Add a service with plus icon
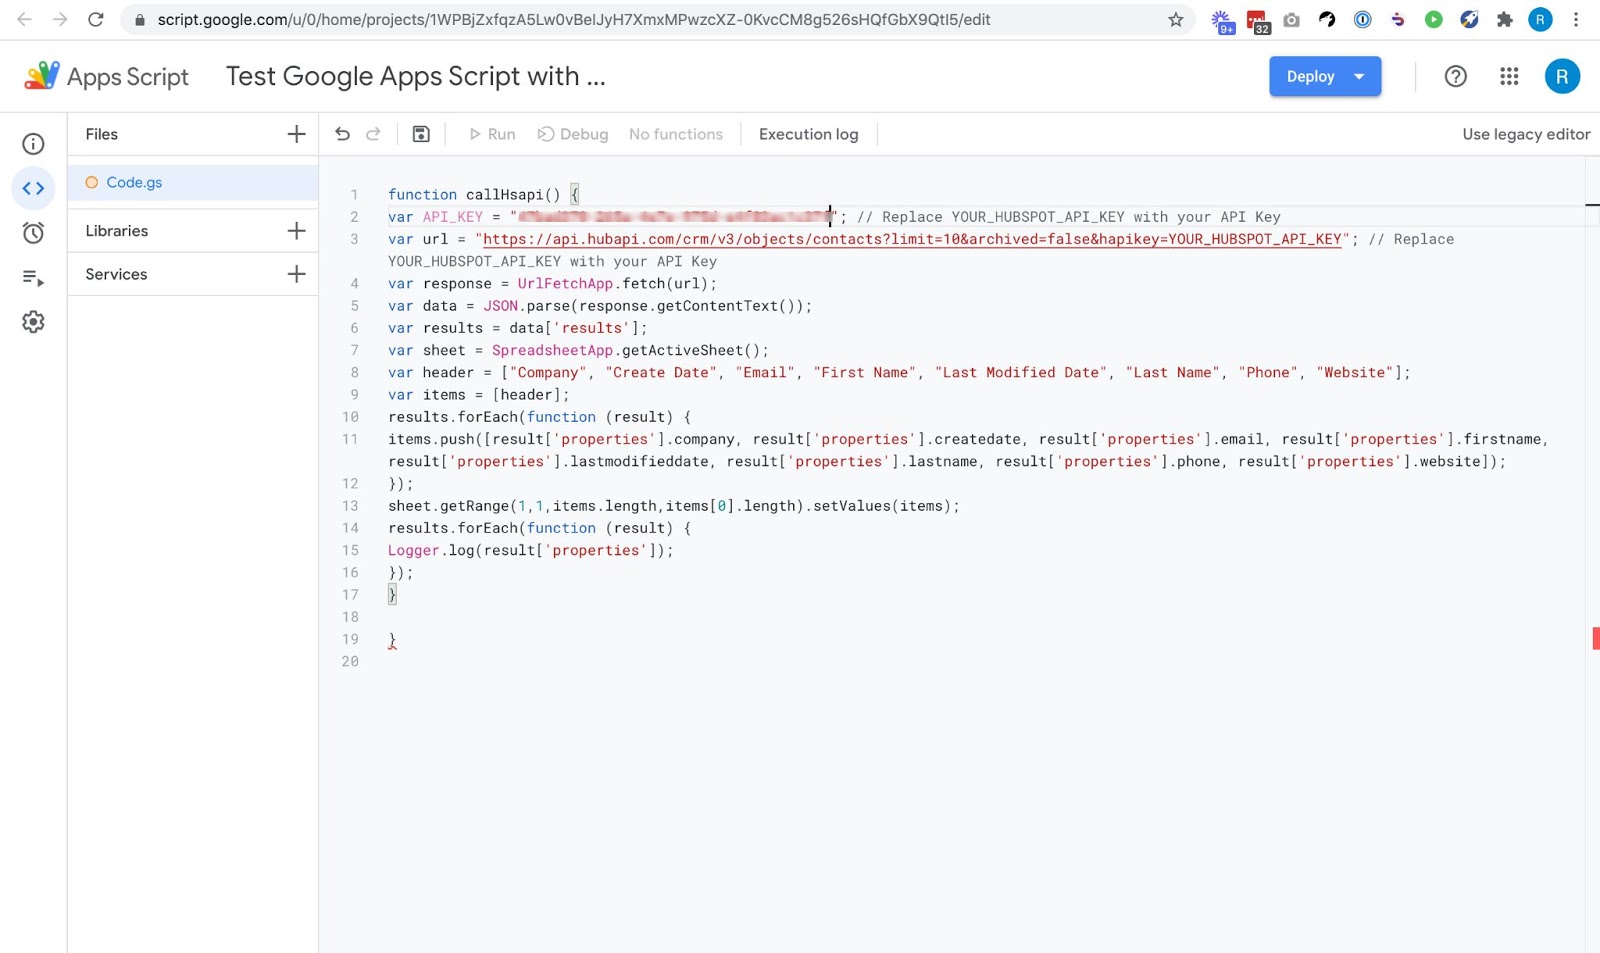Screen dimensions: 1600x953 pyautogui.click(x=296, y=274)
